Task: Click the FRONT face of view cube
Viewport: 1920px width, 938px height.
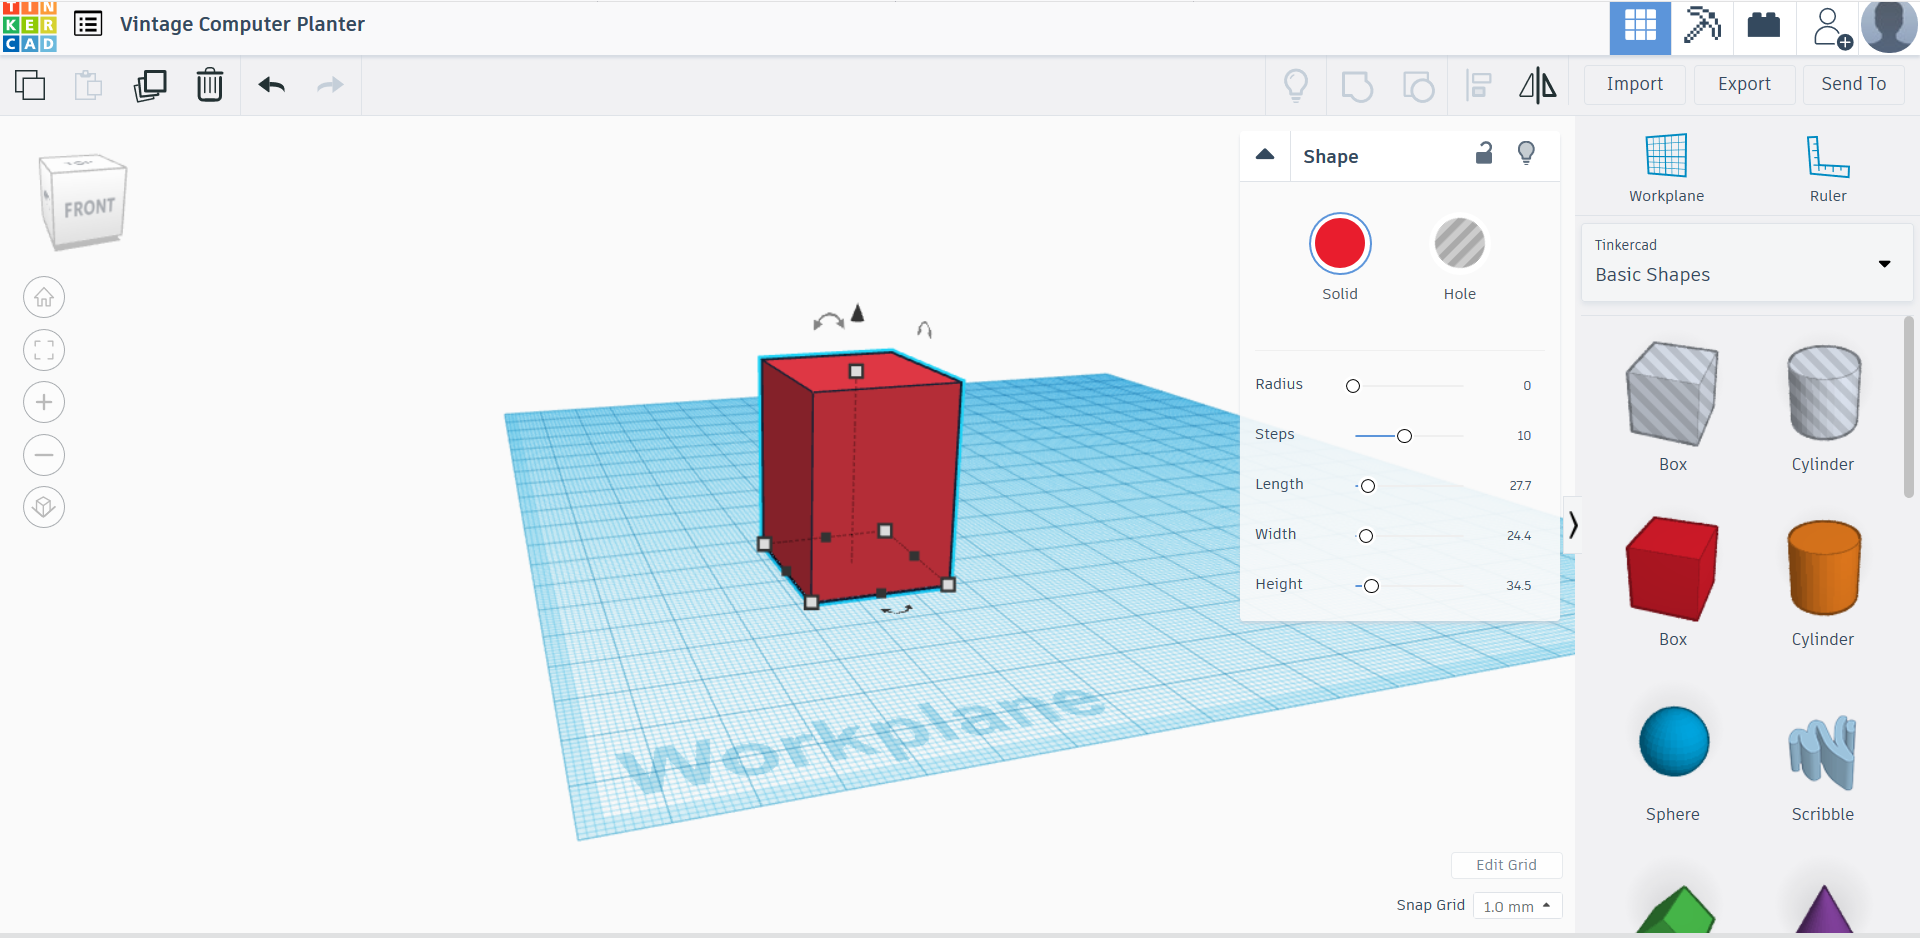Action: [90, 208]
